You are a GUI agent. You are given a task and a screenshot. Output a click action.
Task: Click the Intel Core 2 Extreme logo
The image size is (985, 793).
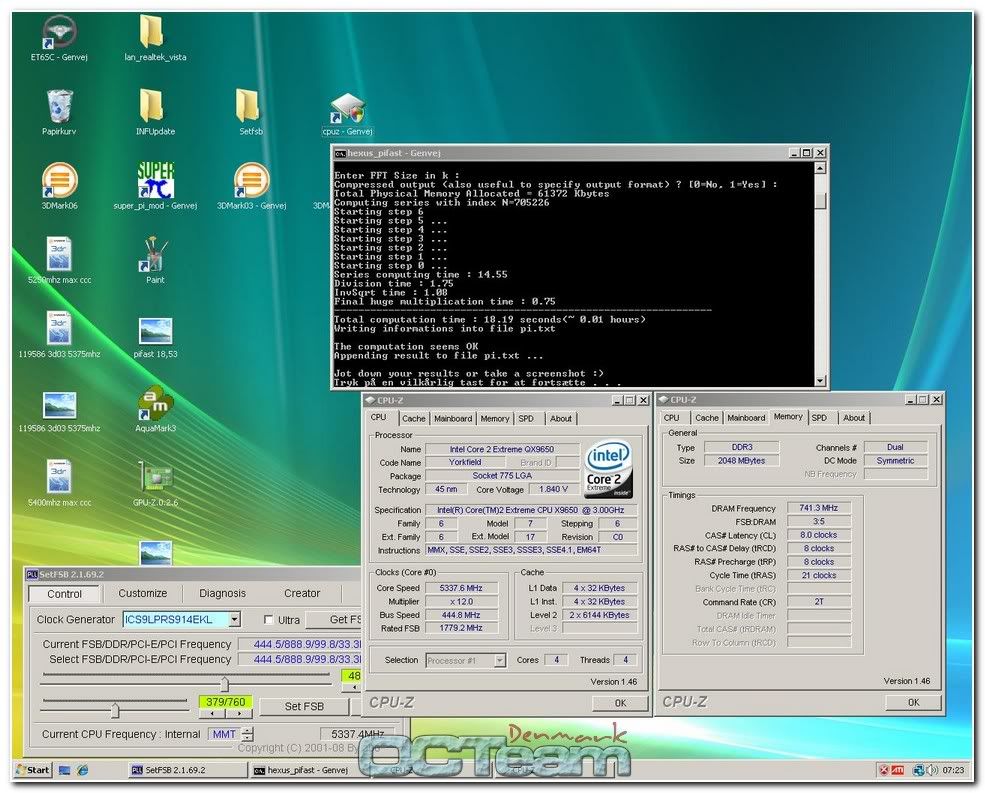(608, 470)
